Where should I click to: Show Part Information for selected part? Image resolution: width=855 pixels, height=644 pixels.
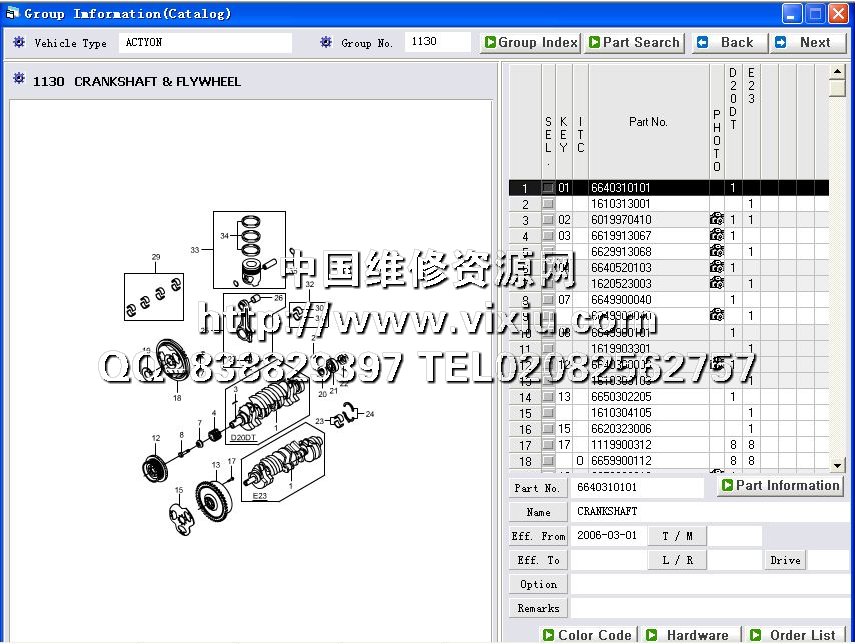pyautogui.click(x=780, y=486)
